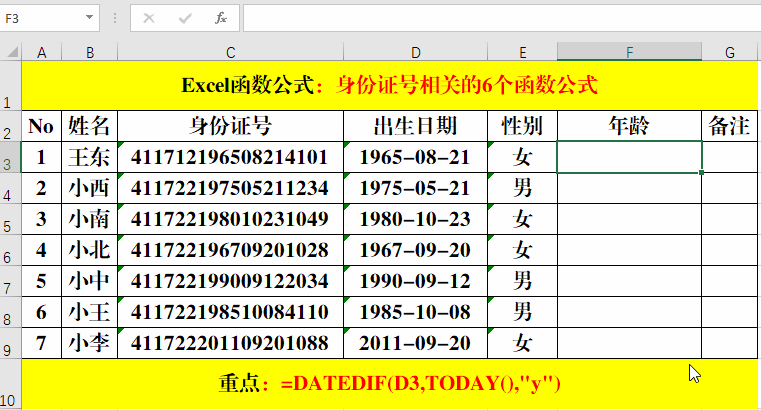Select the name cell 小西
The width and height of the screenshot is (761, 410).
tap(90, 188)
